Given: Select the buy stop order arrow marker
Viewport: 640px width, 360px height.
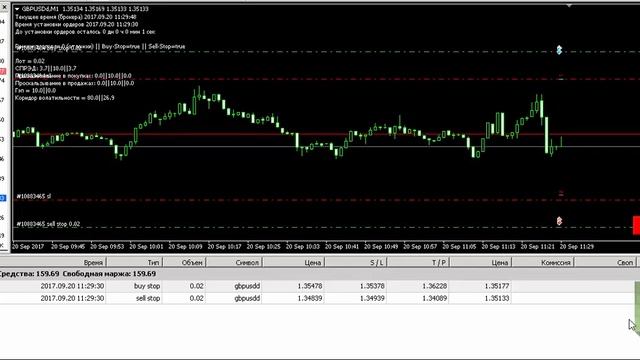Looking at the screenshot, I should point(559,50).
